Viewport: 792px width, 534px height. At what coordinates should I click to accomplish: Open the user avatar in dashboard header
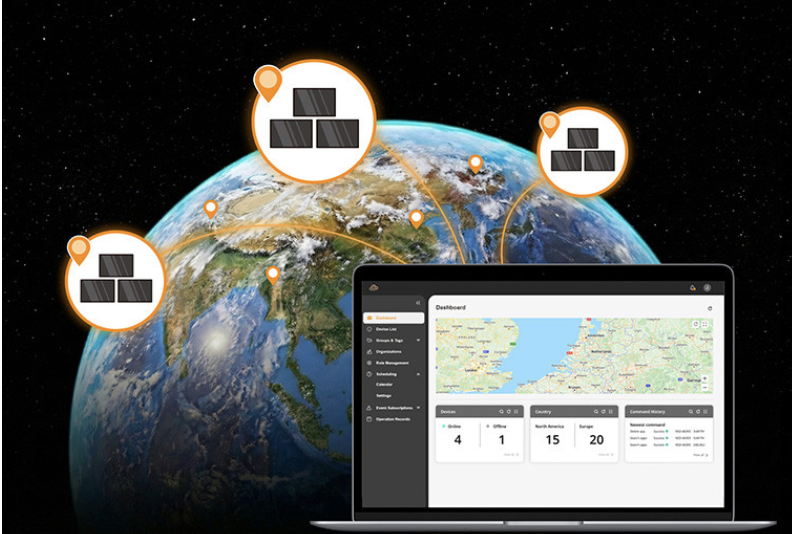(707, 287)
